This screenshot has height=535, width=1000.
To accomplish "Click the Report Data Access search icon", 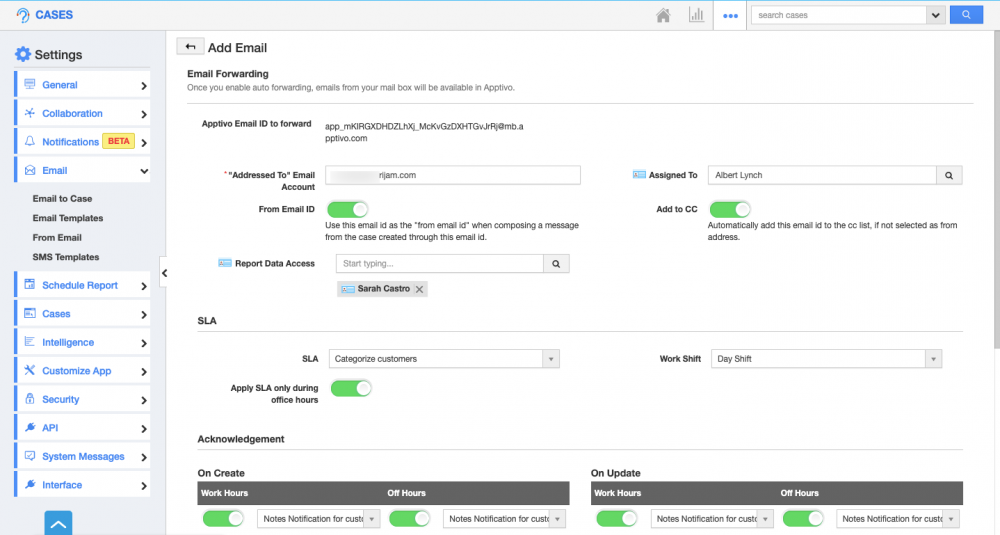I will (557, 264).
